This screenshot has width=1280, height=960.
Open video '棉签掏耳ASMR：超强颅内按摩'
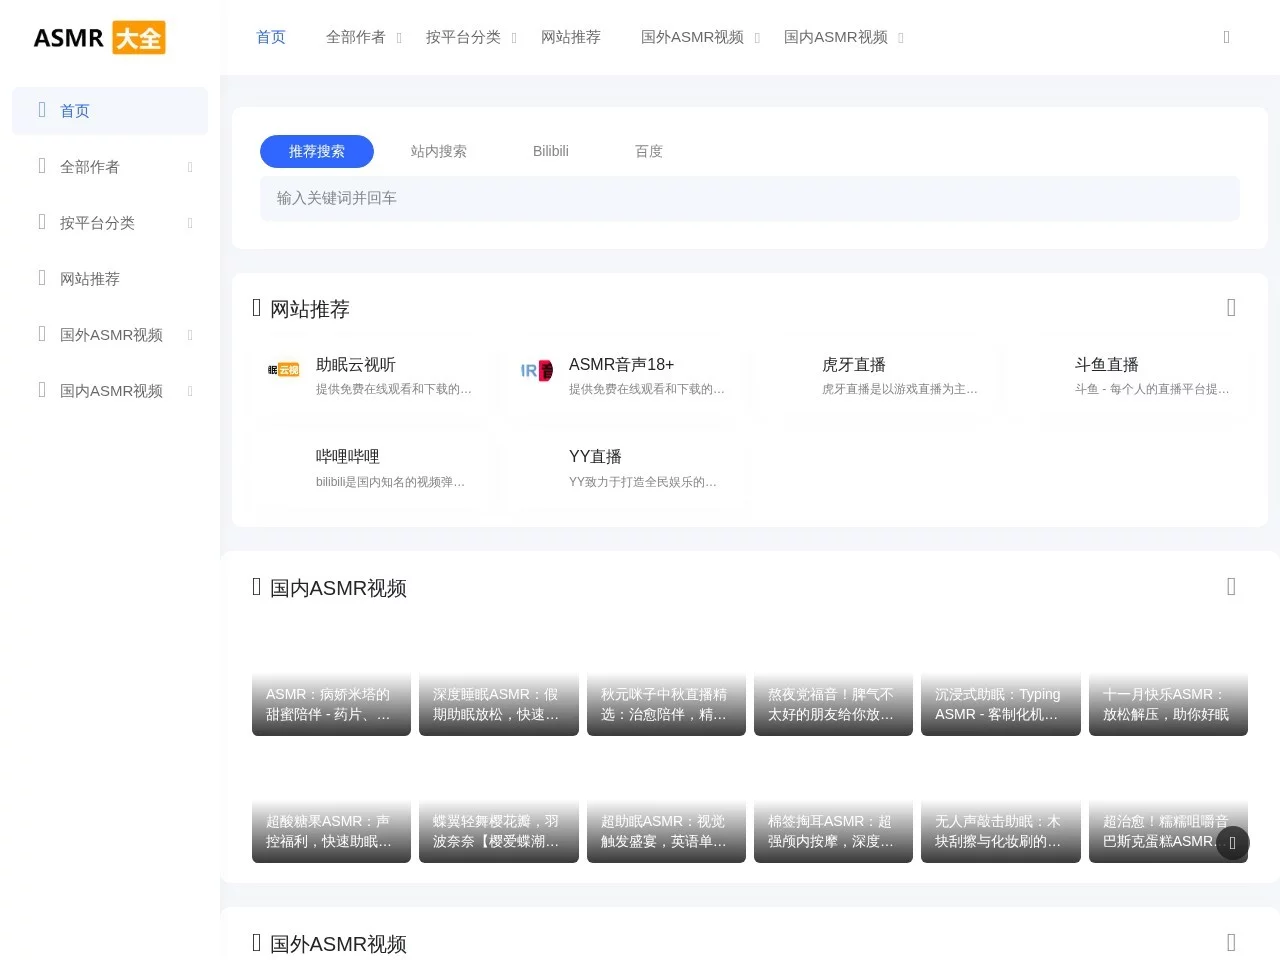[x=833, y=807]
